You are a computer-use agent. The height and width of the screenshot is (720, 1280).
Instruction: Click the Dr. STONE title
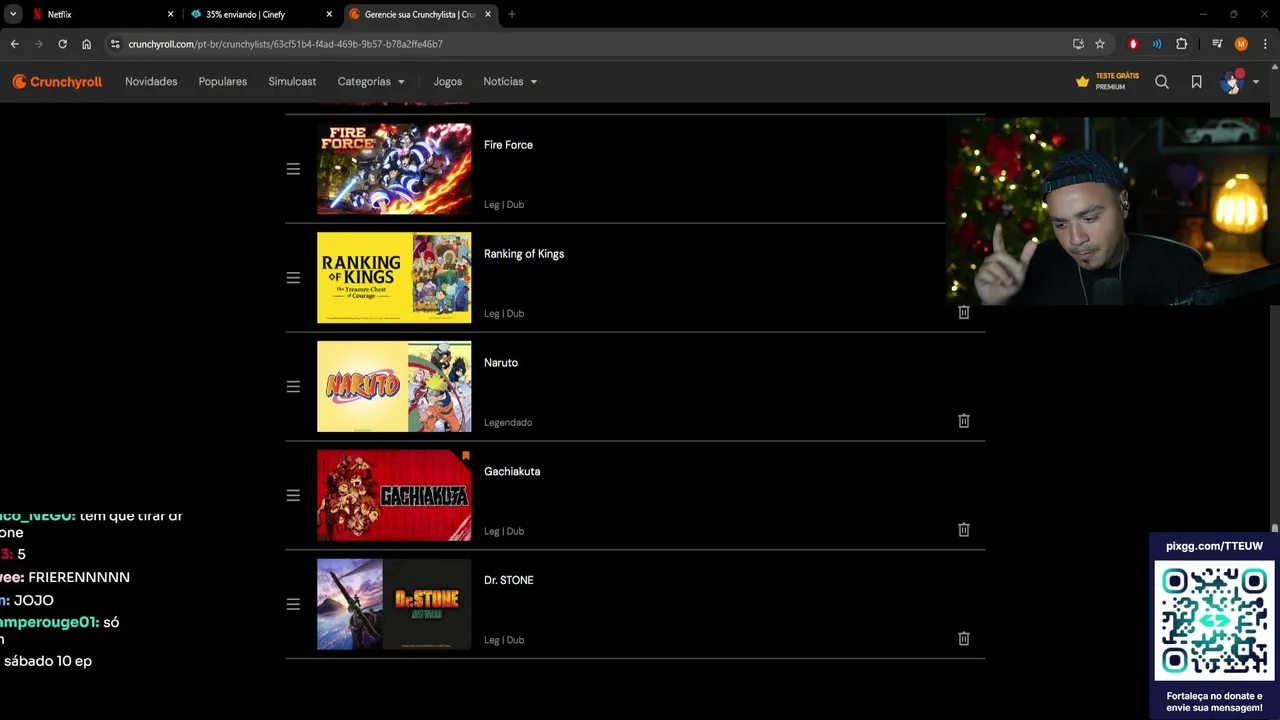[509, 581]
